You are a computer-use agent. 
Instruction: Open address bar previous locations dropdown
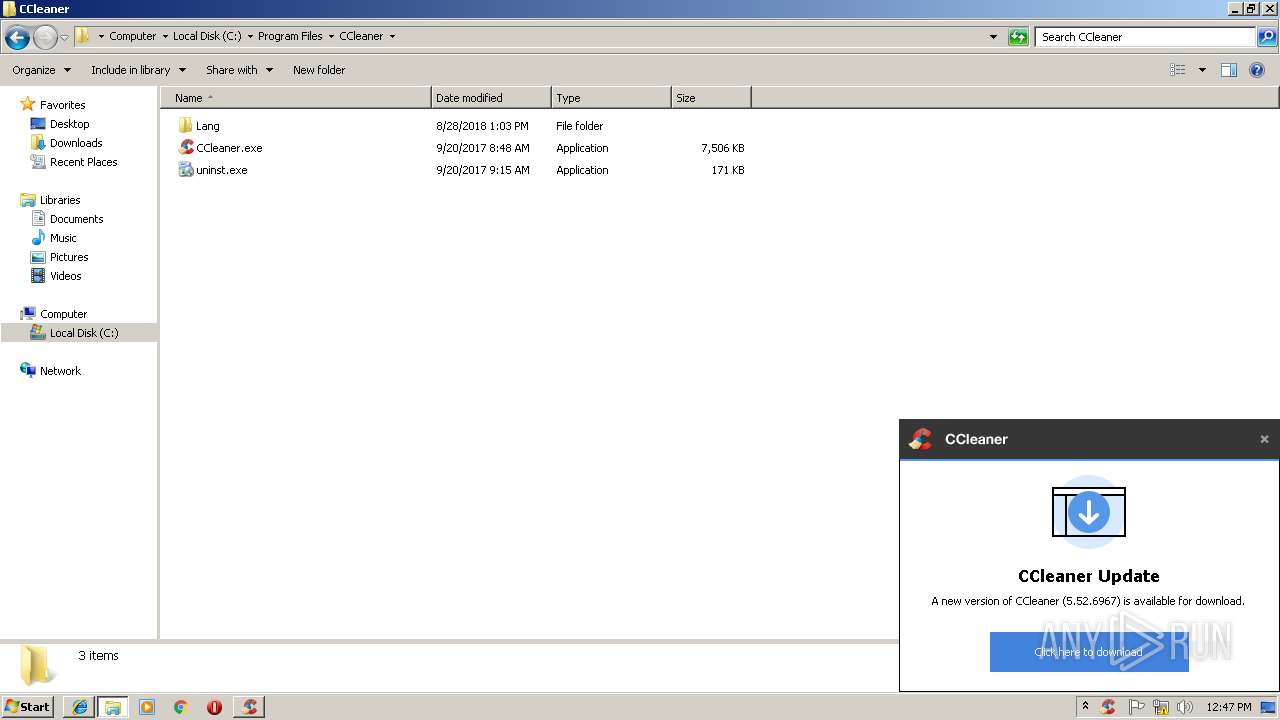[993, 36]
